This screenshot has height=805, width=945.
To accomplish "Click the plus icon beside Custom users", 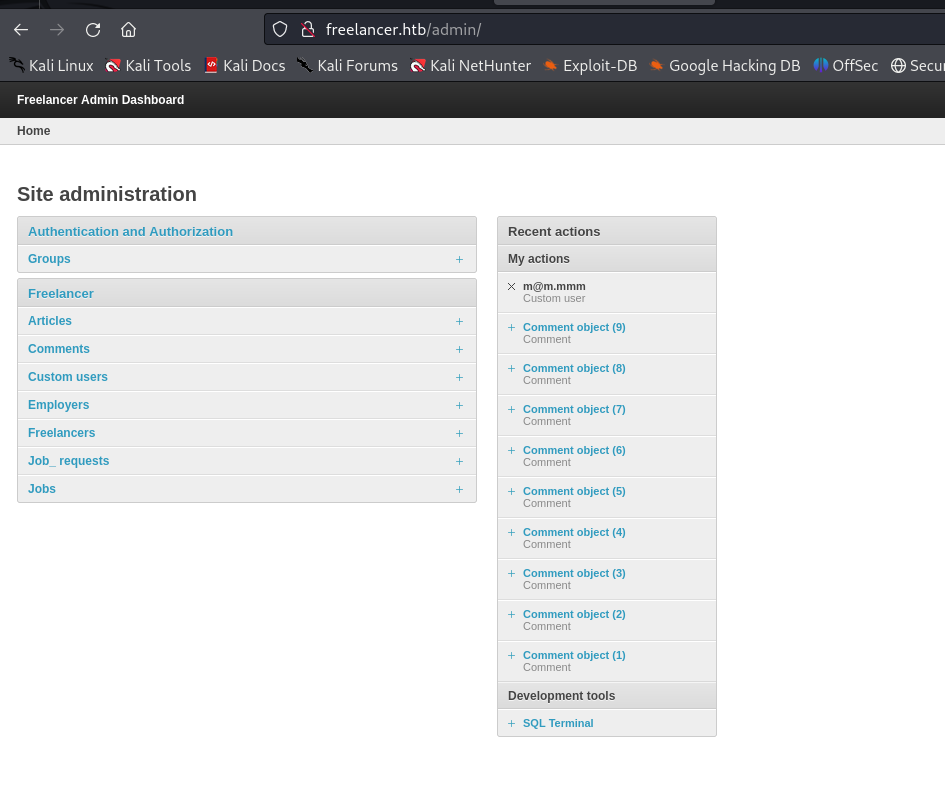I will [x=459, y=377].
